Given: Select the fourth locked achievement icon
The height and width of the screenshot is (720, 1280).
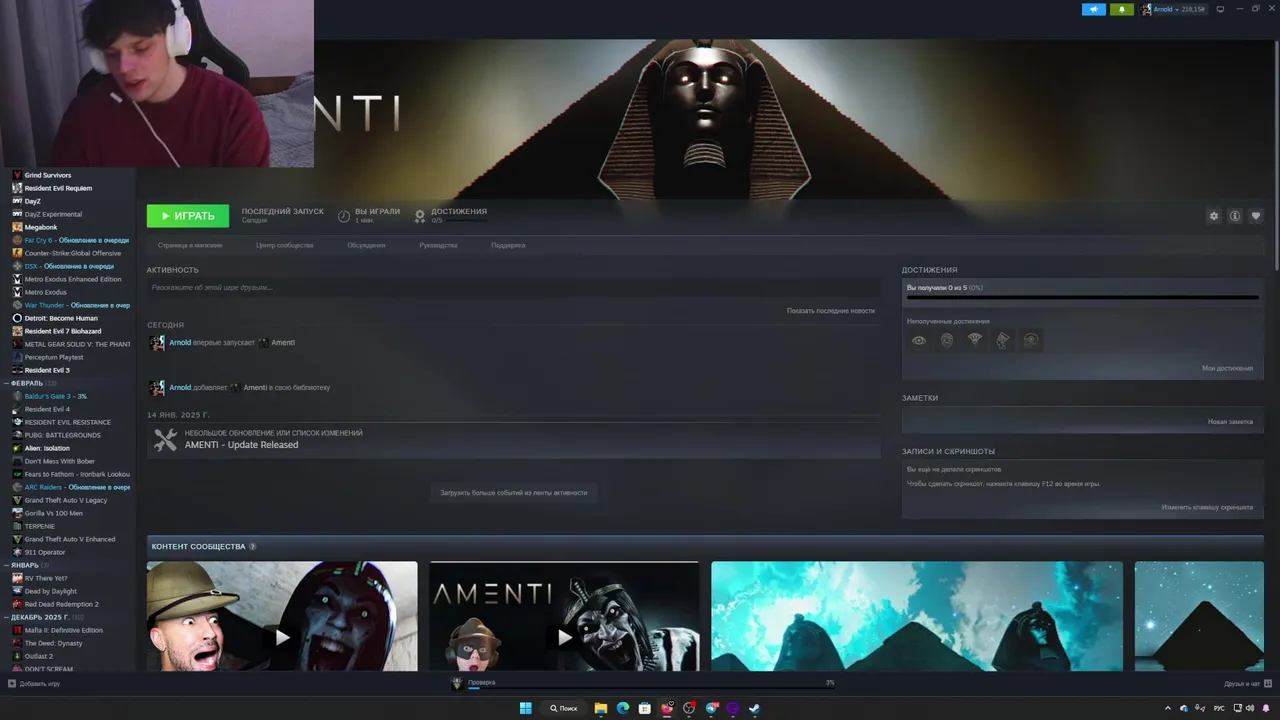Looking at the screenshot, I should click(1003, 340).
